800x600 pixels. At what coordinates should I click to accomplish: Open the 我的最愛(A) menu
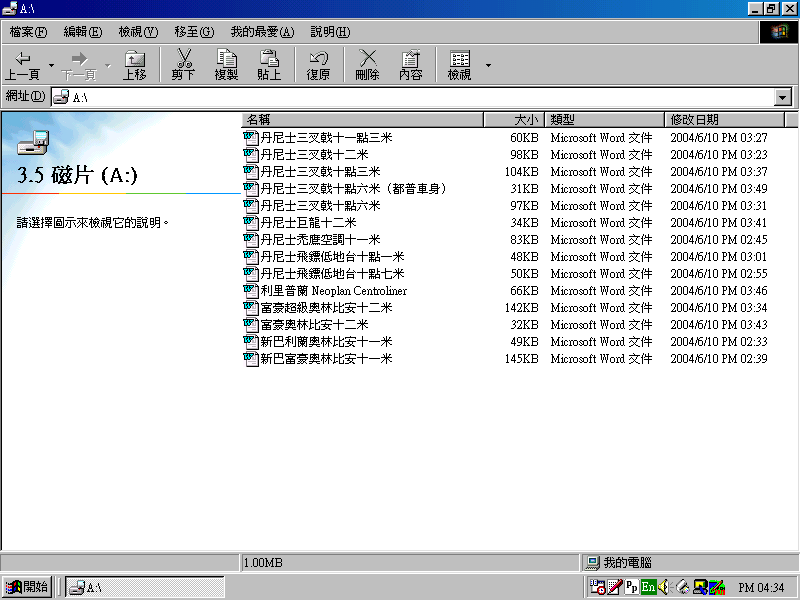(x=262, y=32)
